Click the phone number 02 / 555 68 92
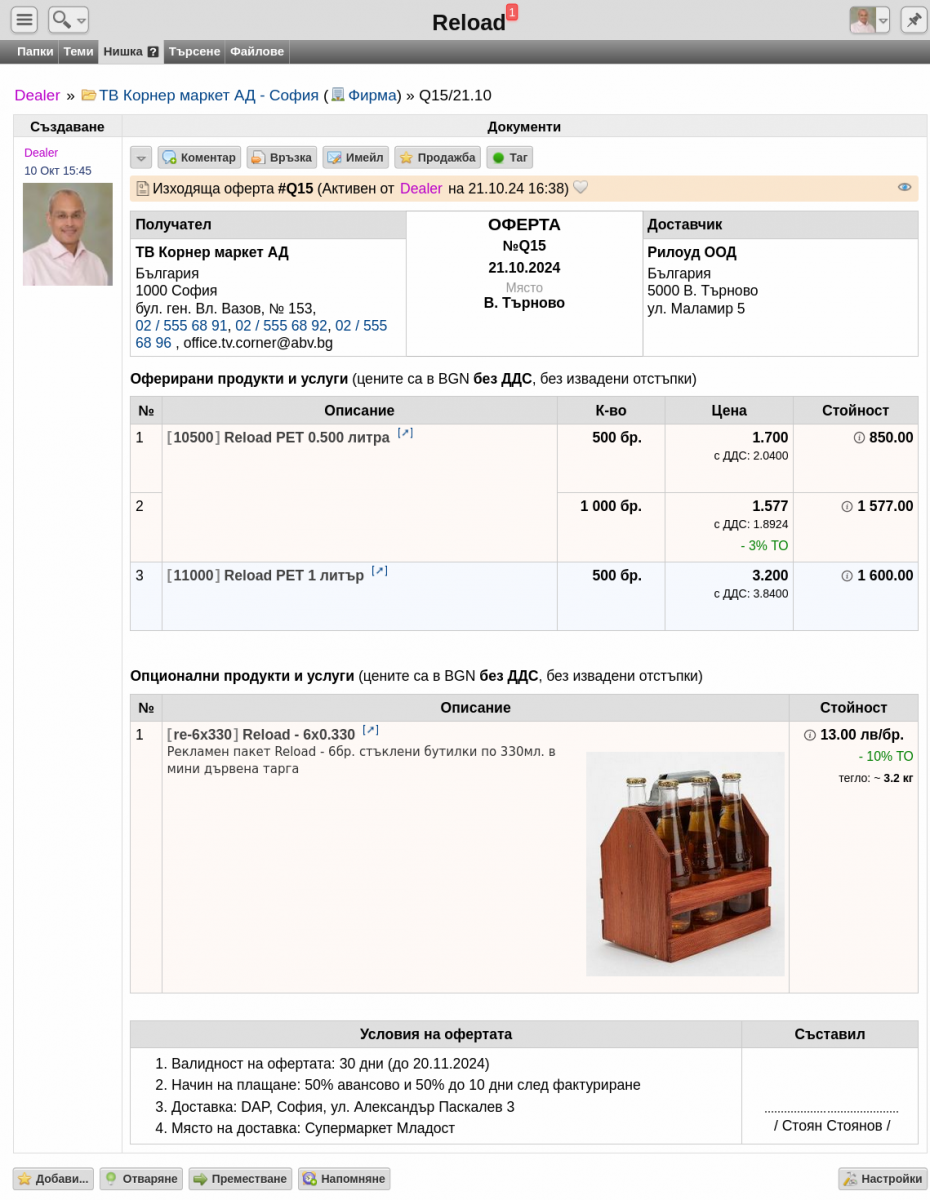Image resolution: width=930 pixels, height=1200 pixels. pos(281,326)
